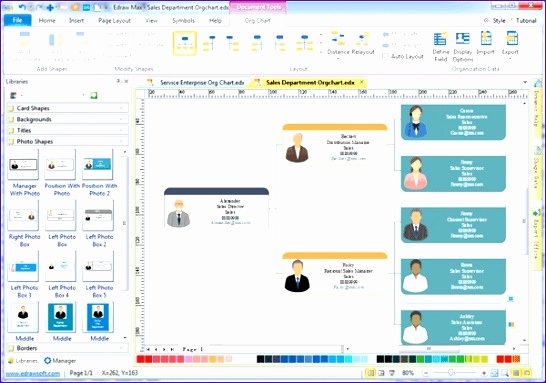Collapse the Photo Shapes library

click(68, 142)
